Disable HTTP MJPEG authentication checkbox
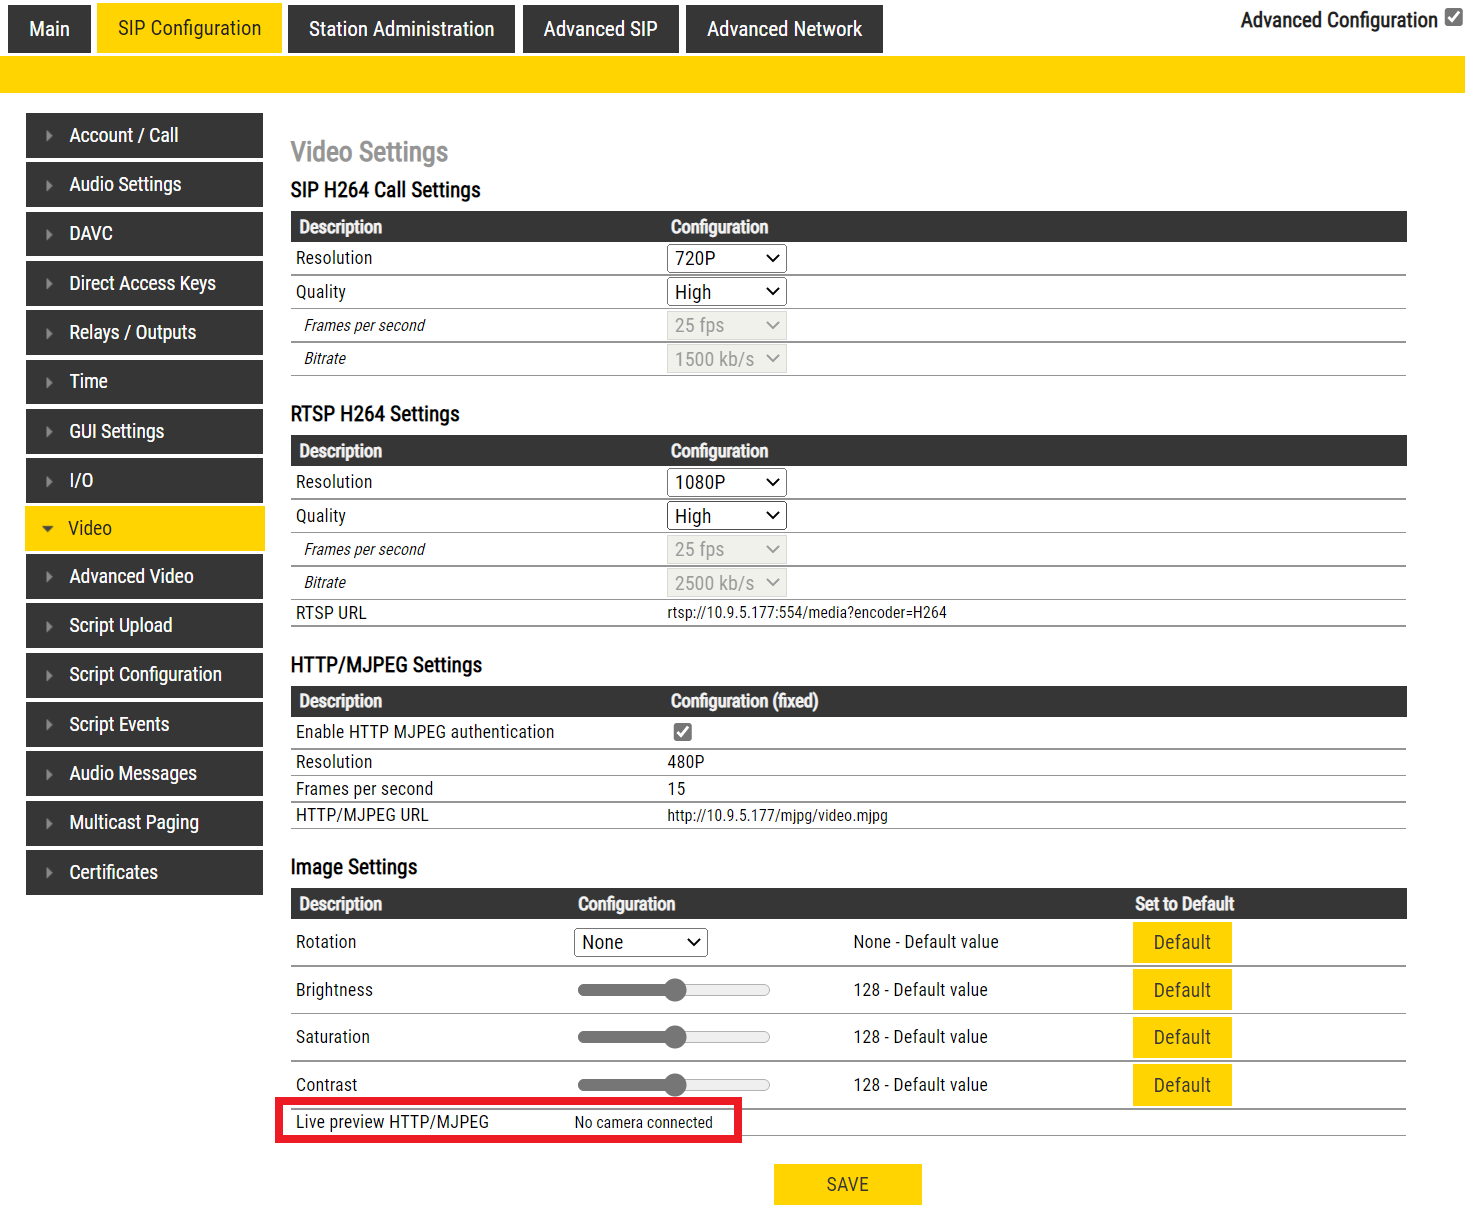 click(683, 732)
